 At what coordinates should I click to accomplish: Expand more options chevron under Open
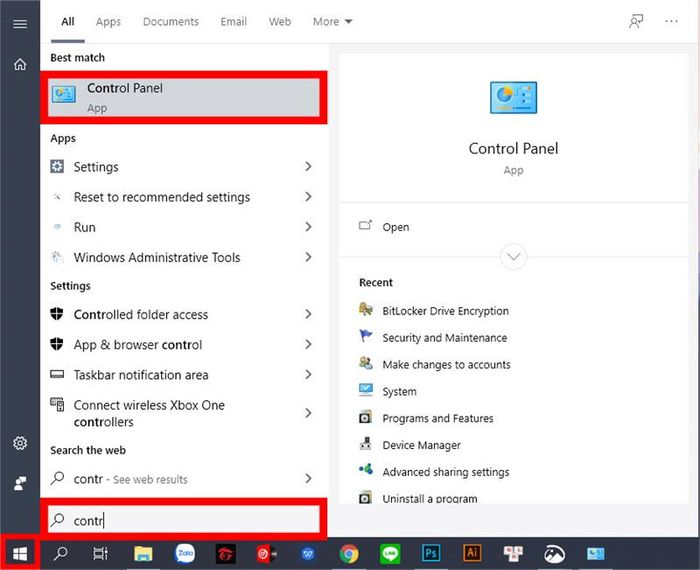coord(514,257)
